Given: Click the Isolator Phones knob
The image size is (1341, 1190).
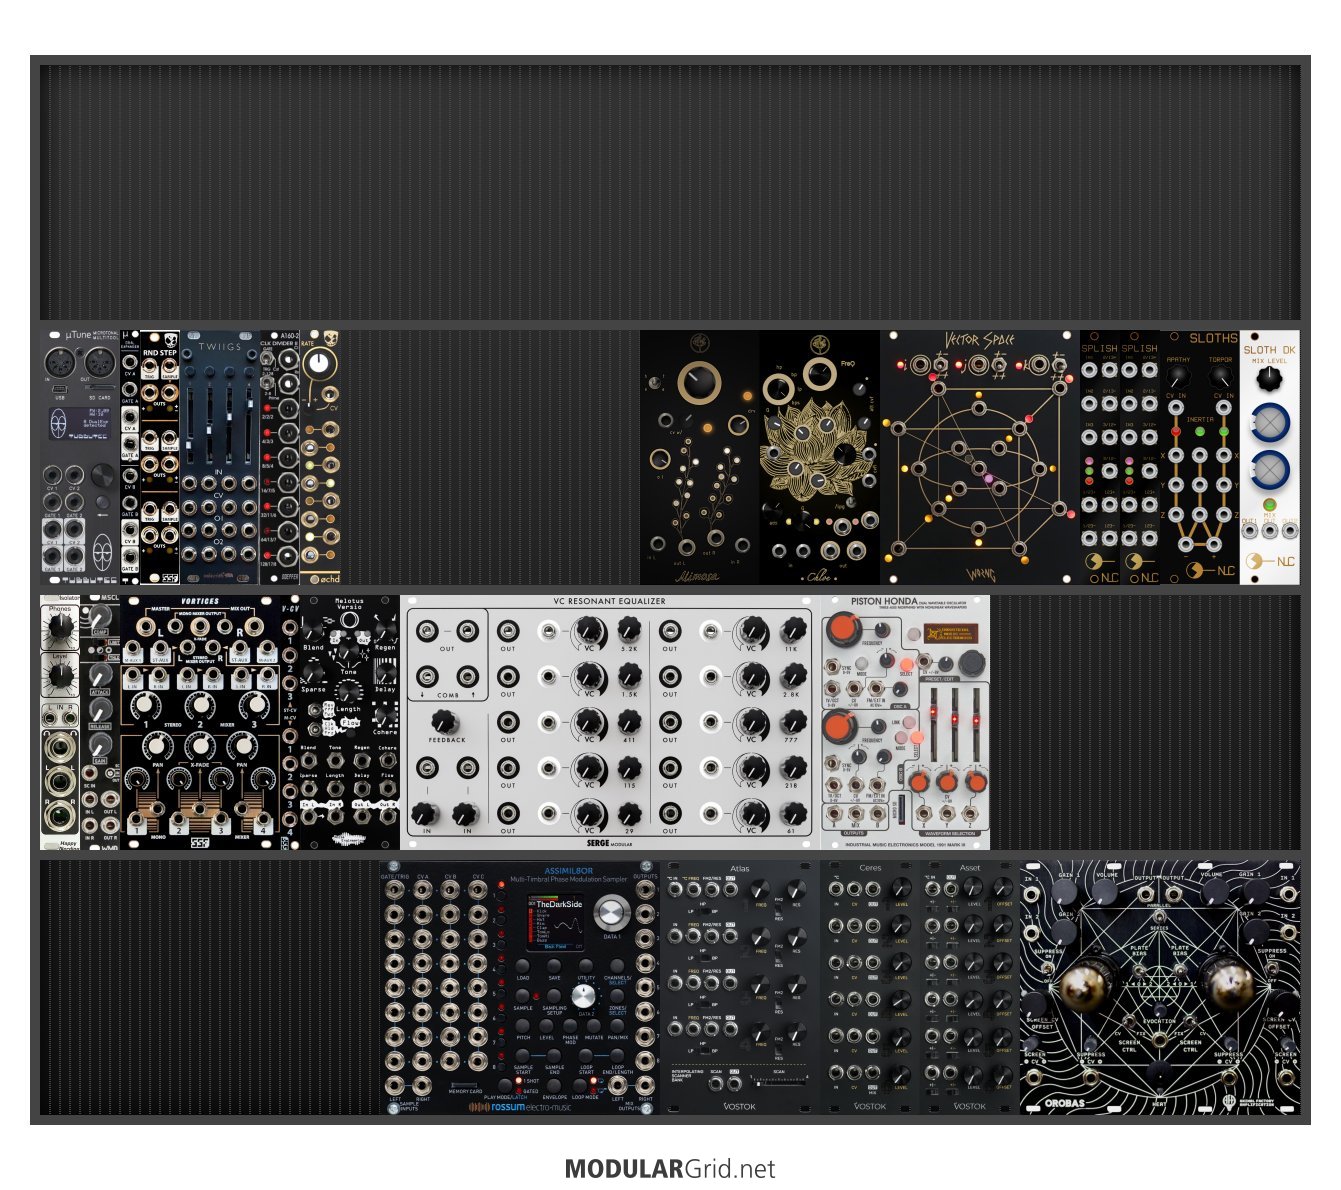Looking at the screenshot, I should [x=61, y=626].
